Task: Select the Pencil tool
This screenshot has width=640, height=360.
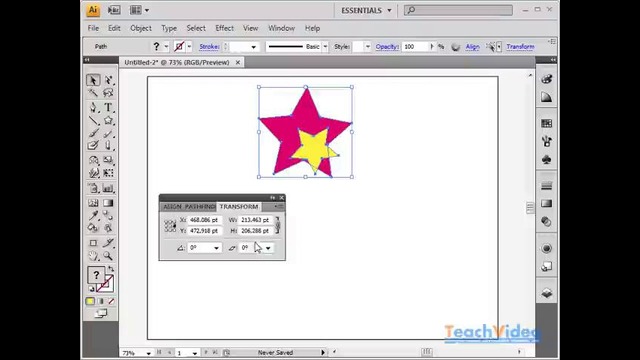Action: coord(108,133)
